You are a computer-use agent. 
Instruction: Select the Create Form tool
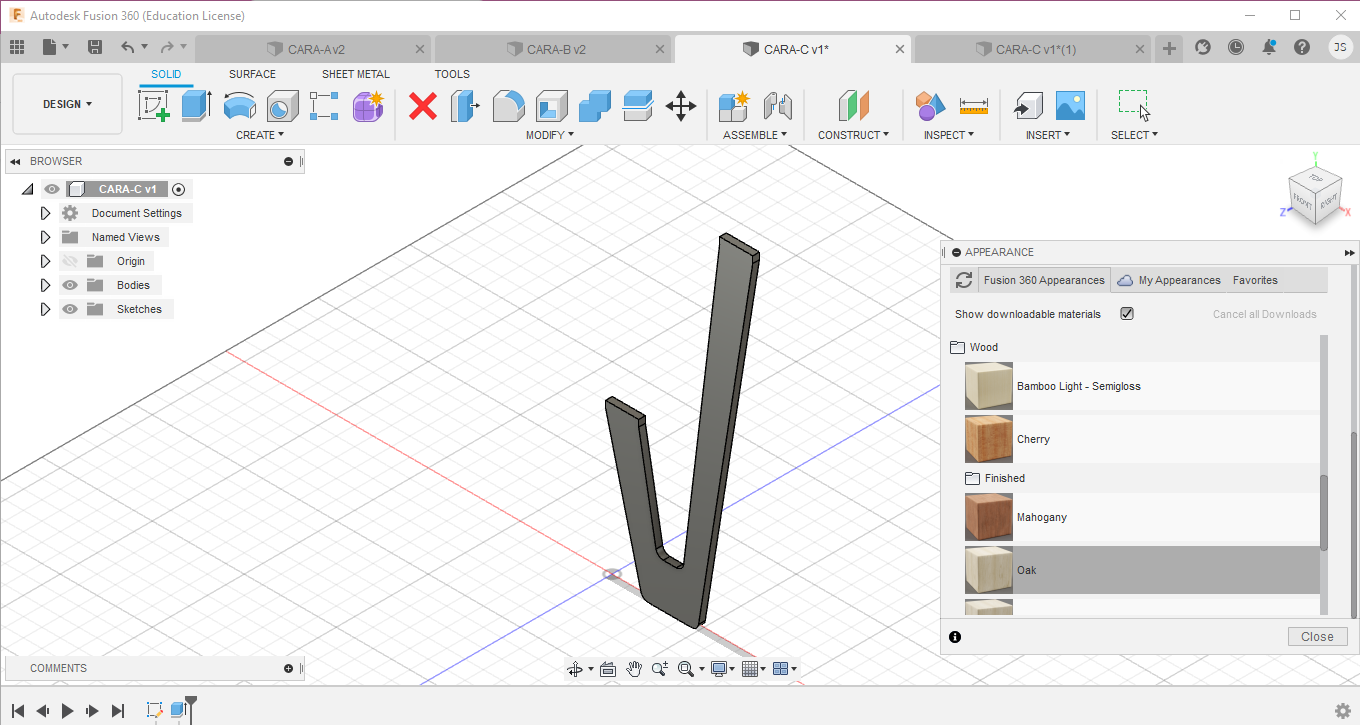(x=368, y=105)
